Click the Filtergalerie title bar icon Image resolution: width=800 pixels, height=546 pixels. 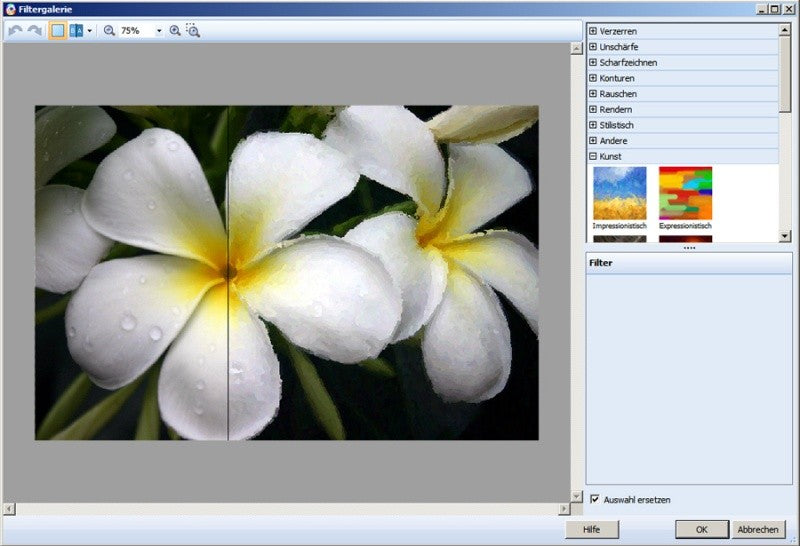pyautogui.click(x=10, y=9)
